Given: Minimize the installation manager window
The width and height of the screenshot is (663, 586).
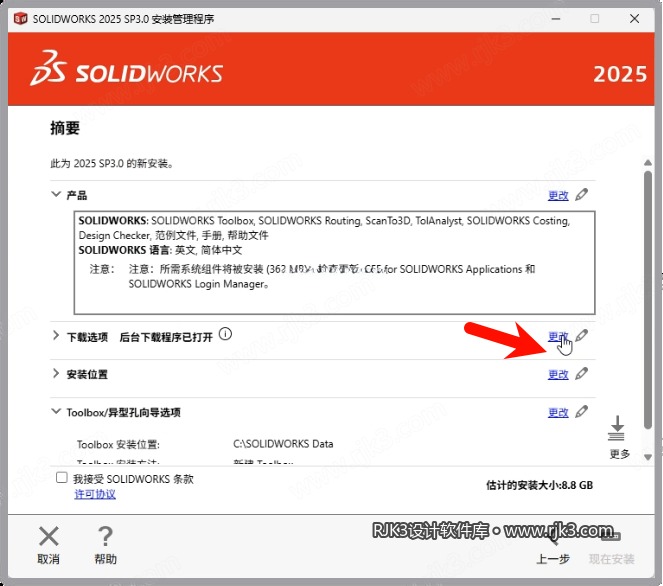Looking at the screenshot, I should (556, 19).
